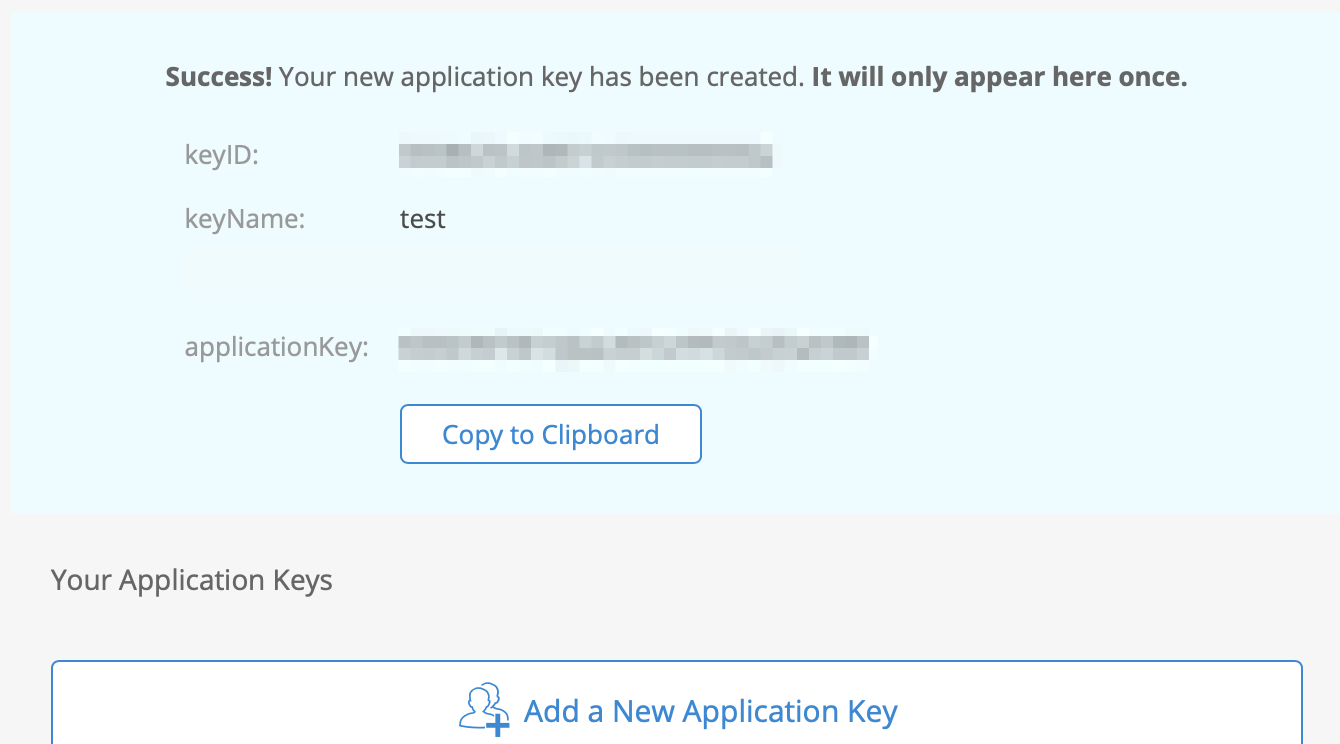Click the bold "Success!" text

[x=219, y=77]
